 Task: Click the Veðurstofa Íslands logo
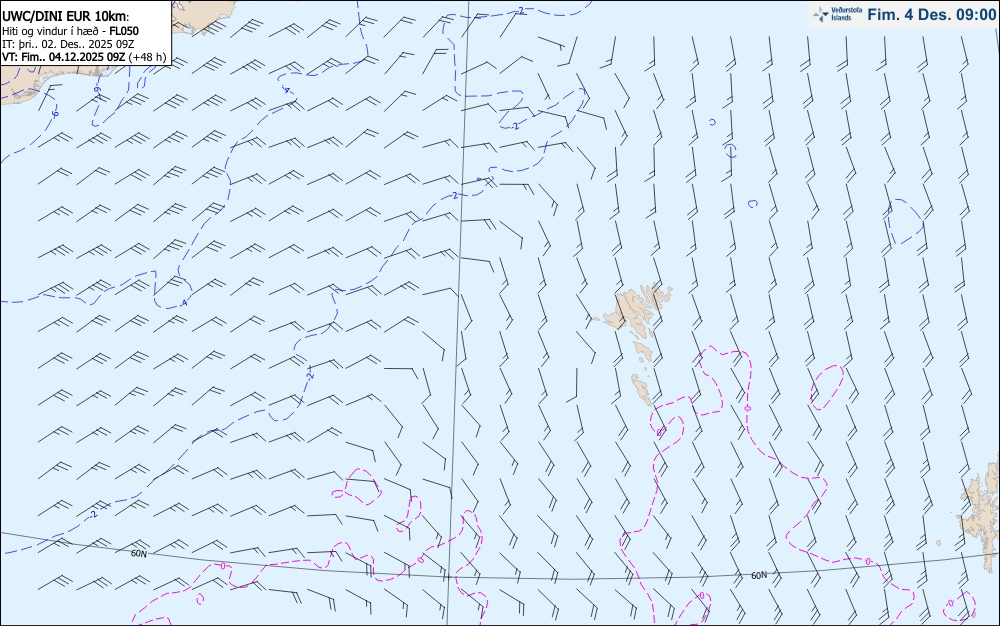point(837,14)
